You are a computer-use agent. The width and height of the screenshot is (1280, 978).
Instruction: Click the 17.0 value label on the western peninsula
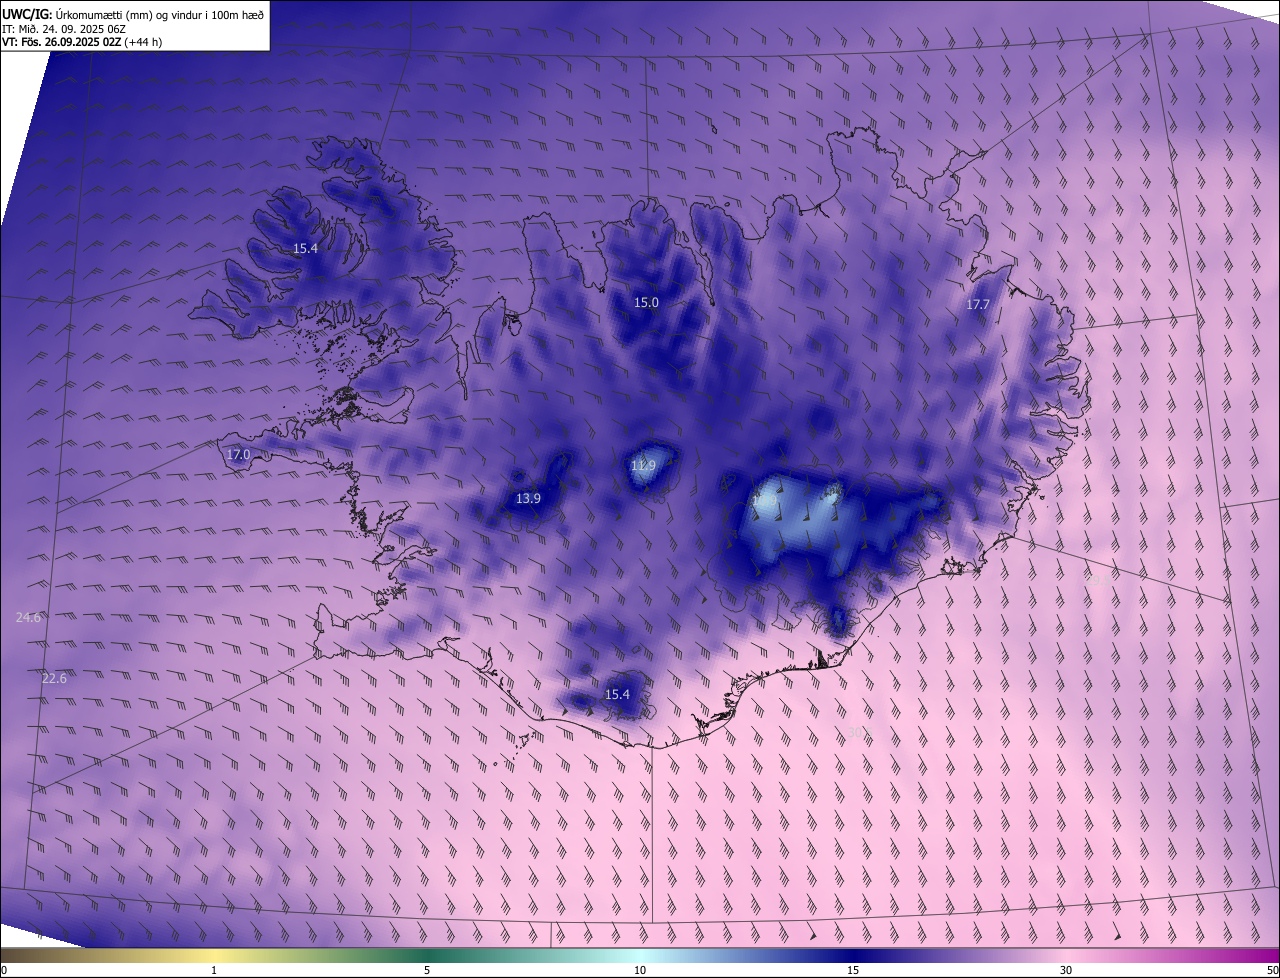(238, 455)
